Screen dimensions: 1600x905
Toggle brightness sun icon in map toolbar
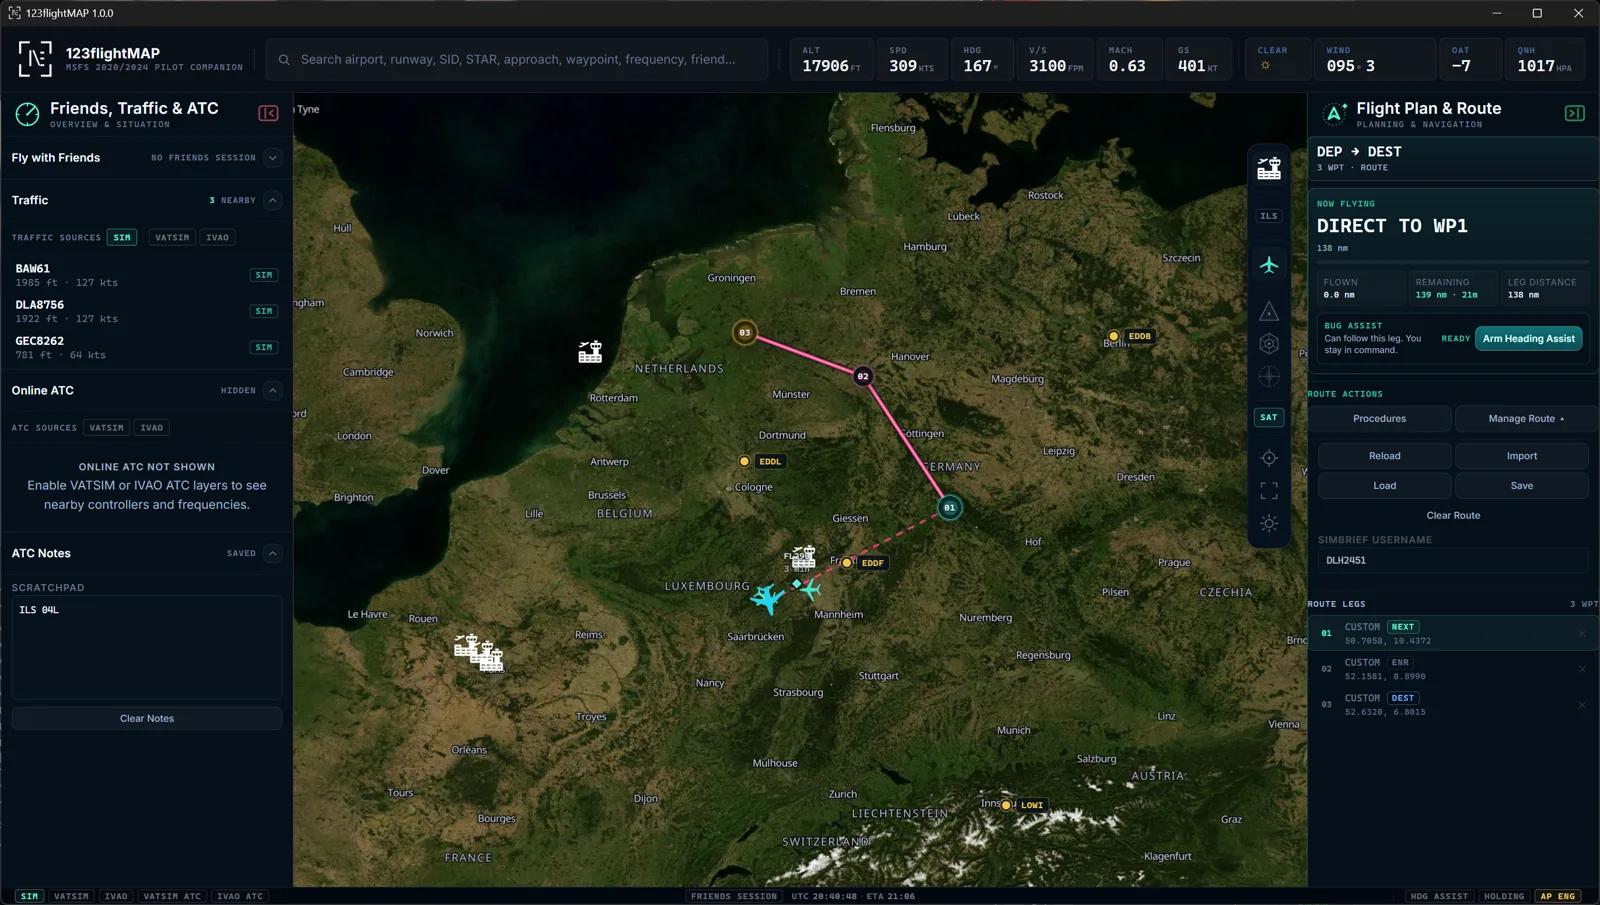[1269, 524]
